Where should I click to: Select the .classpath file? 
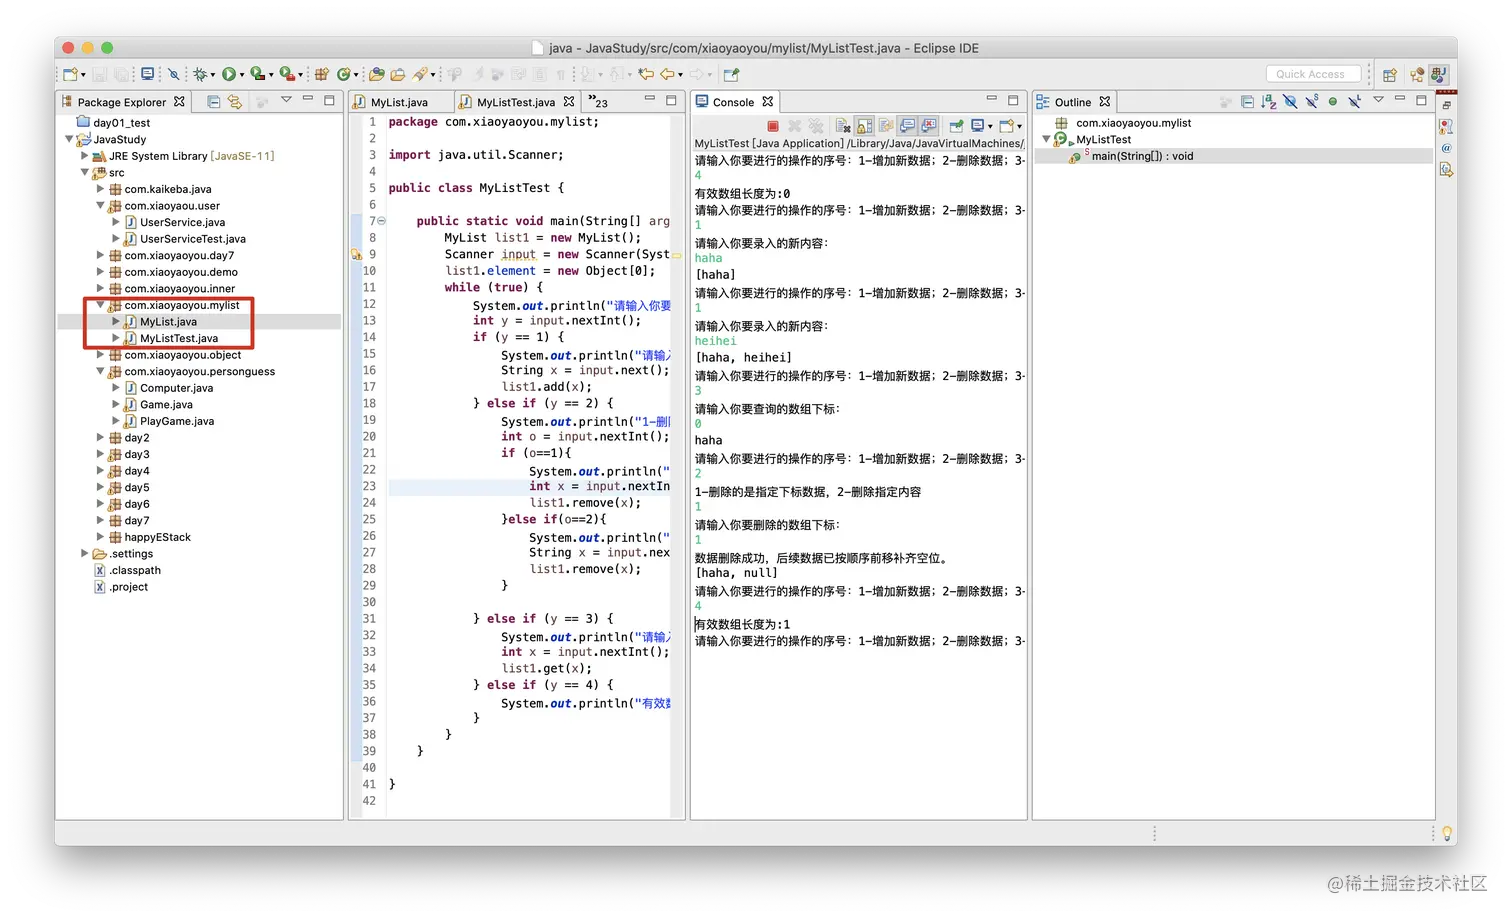point(135,570)
